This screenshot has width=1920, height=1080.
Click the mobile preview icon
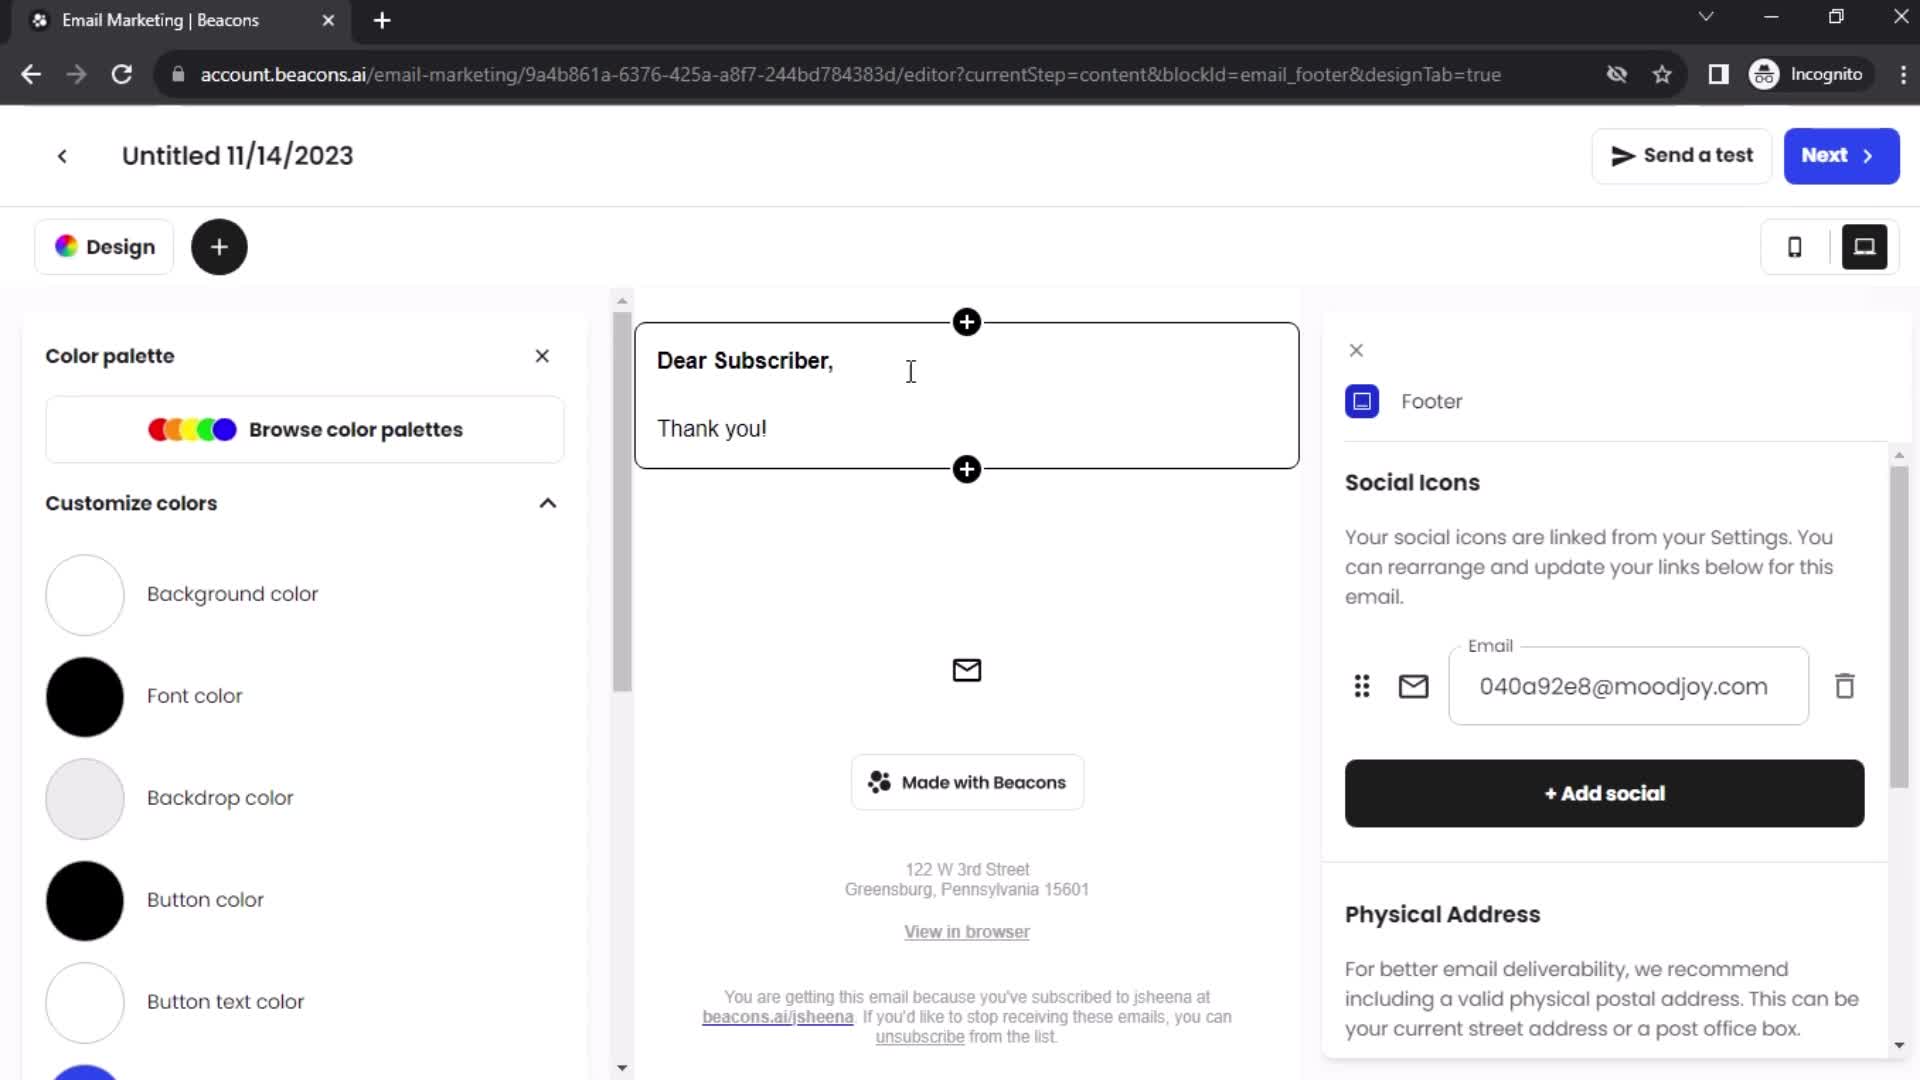click(1796, 247)
